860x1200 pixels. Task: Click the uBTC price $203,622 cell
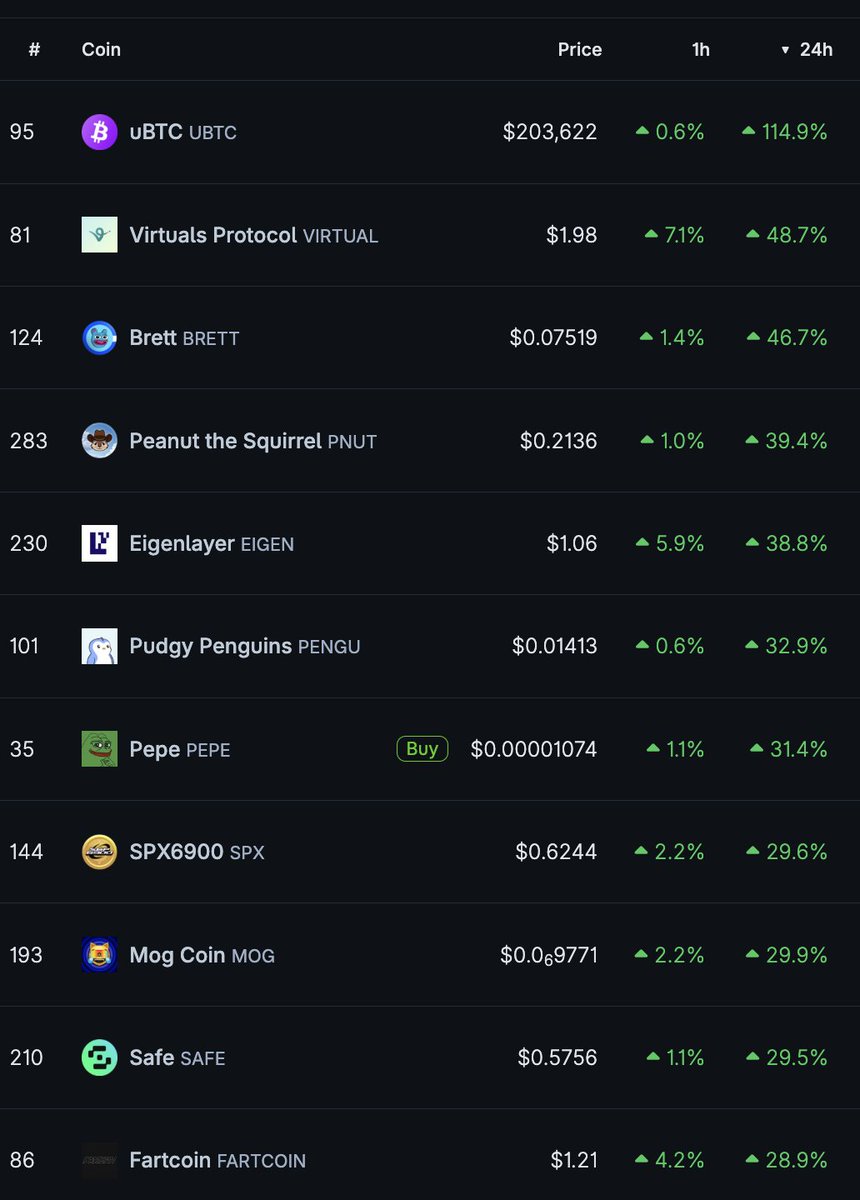[x=549, y=132]
